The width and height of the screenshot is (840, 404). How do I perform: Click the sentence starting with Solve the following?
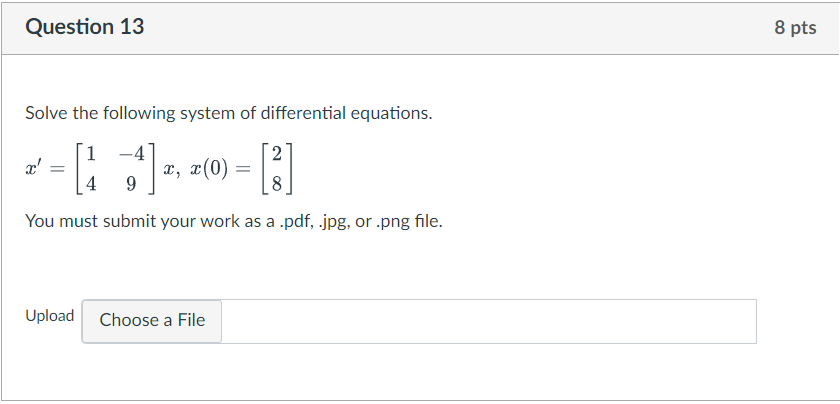pyautogui.click(x=229, y=113)
